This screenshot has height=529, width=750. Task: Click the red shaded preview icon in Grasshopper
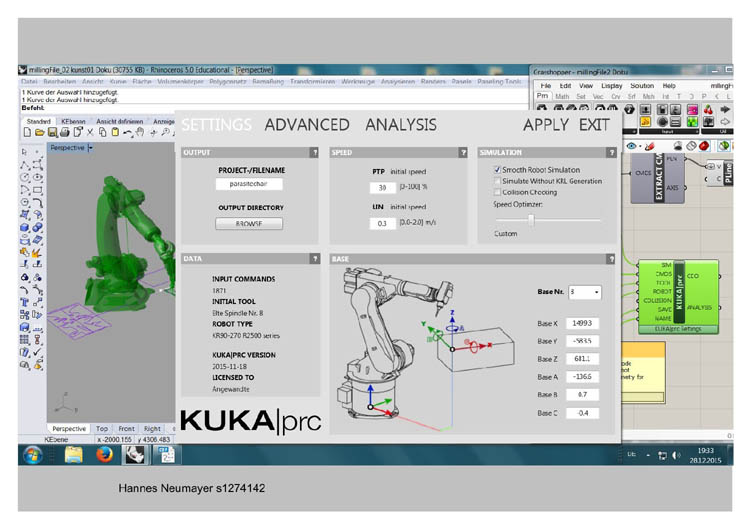tap(704, 146)
